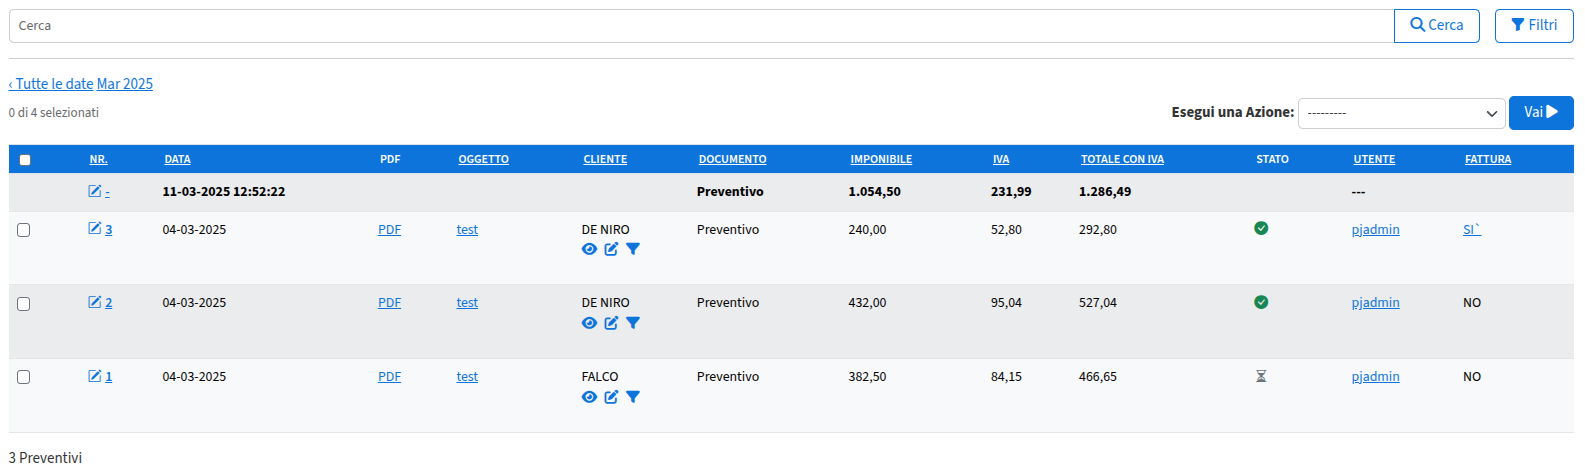Click pjadmin user link in row 3
This screenshot has height=472, width=1585.
click(x=1375, y=229)
